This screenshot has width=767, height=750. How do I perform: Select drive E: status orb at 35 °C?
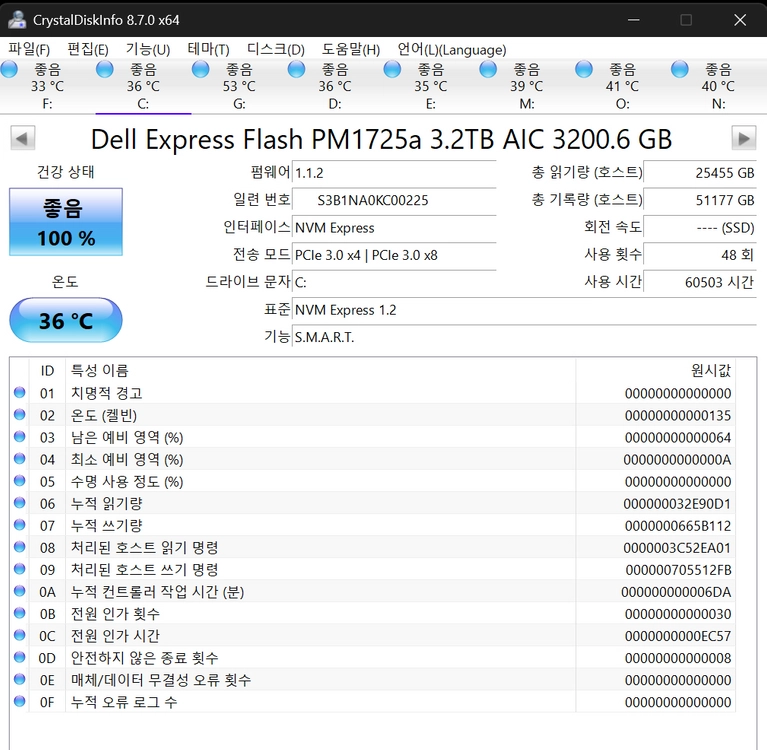(392, 69)
